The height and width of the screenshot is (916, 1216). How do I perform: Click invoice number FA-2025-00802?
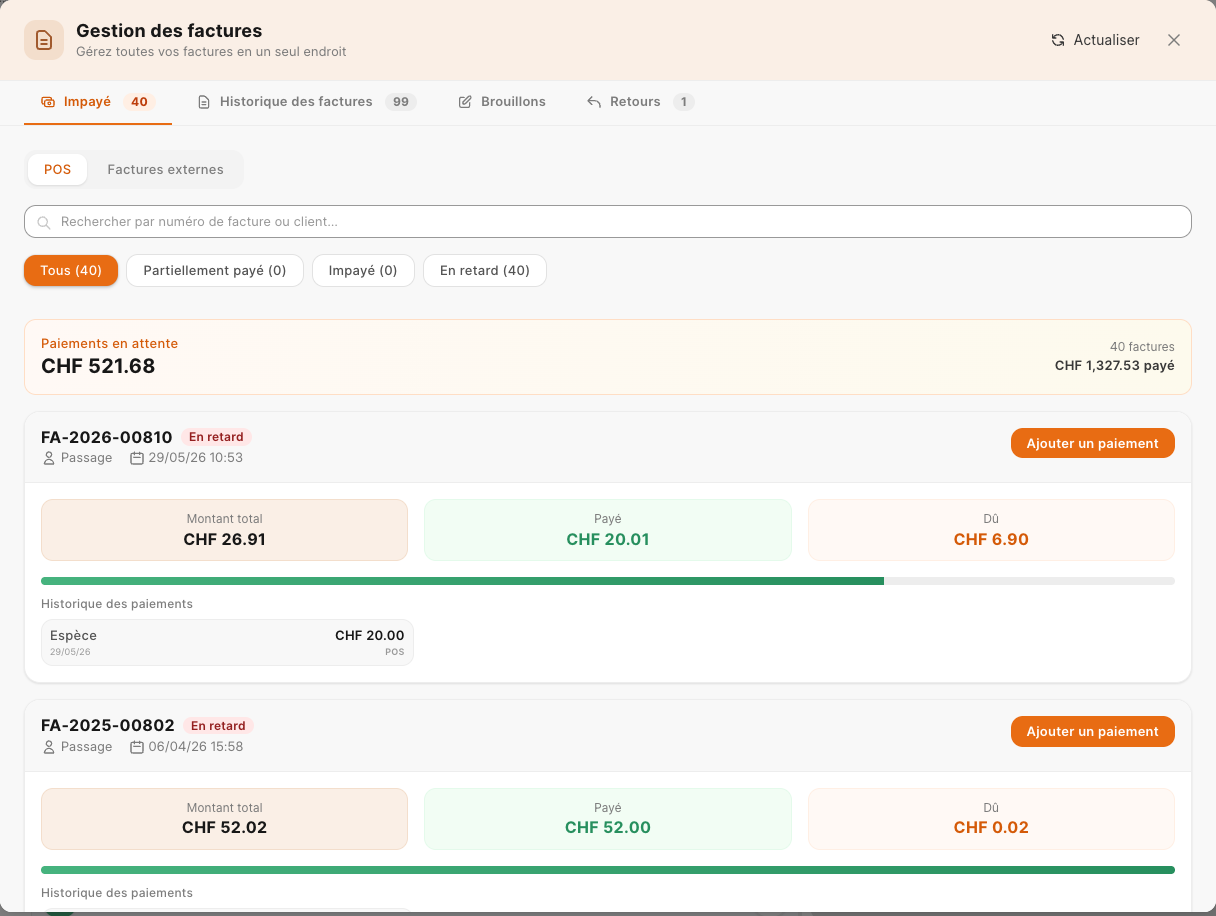[108, 725]
